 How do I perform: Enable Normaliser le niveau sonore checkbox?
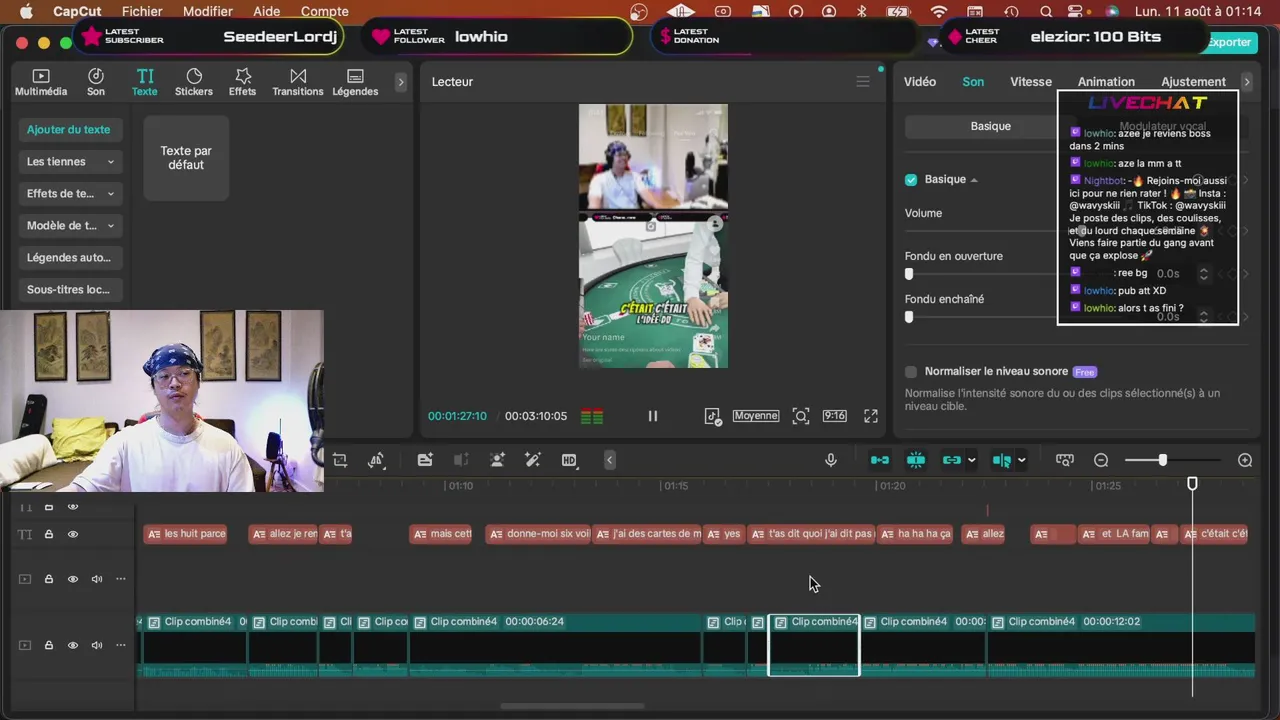(x=911, y=372)
